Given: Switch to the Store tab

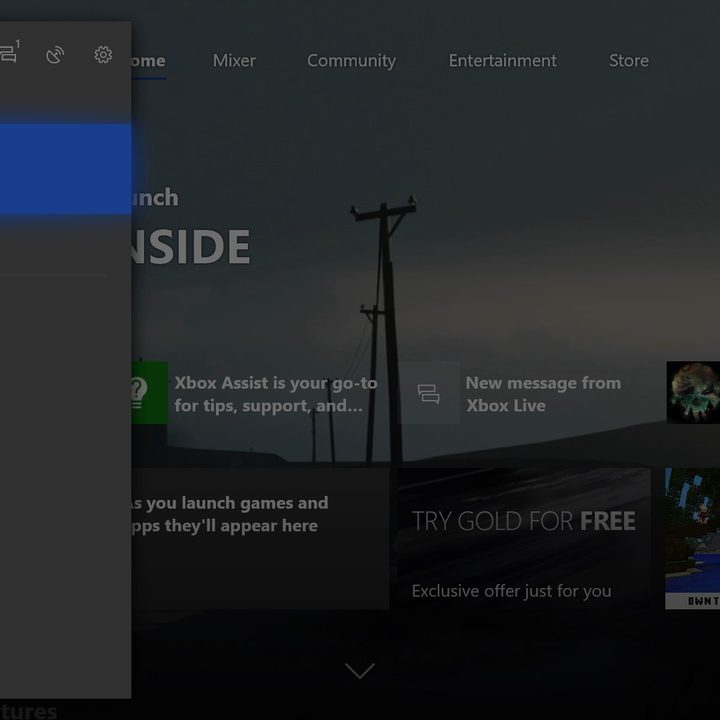Looking at the screenshot, I should (x=629, y=61).
